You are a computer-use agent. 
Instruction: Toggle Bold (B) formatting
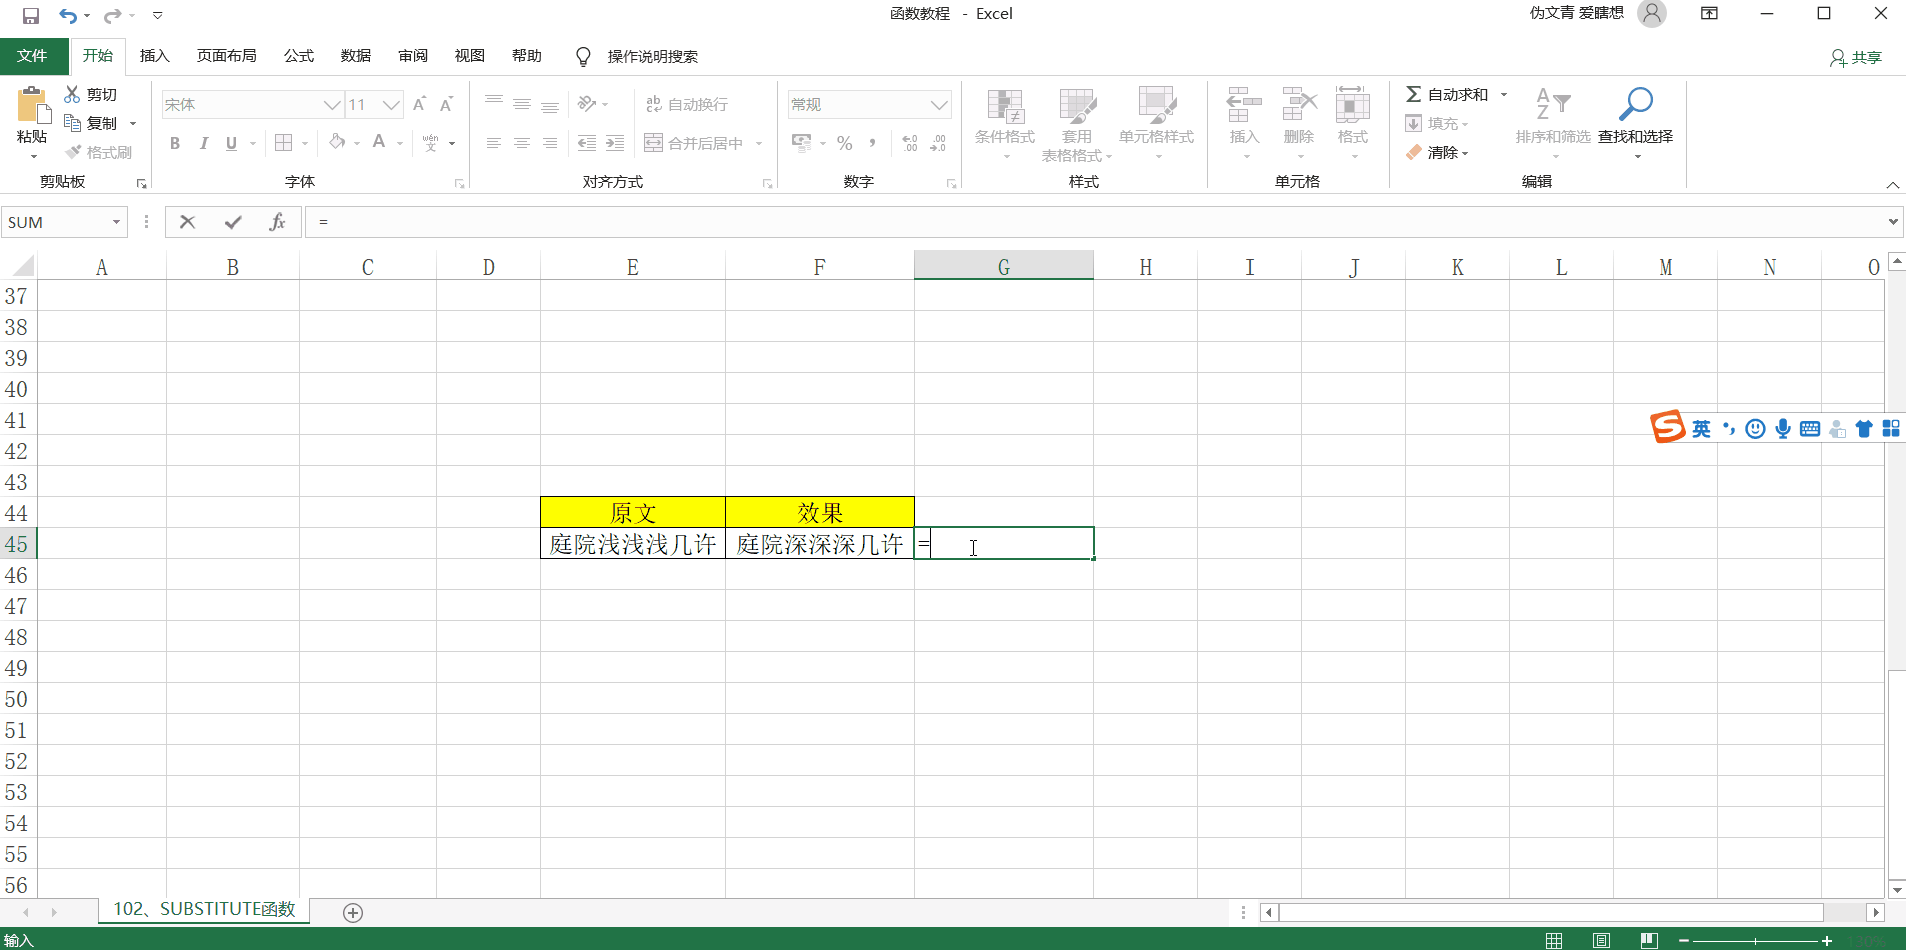pyautogui.click(x=175, y=143)
